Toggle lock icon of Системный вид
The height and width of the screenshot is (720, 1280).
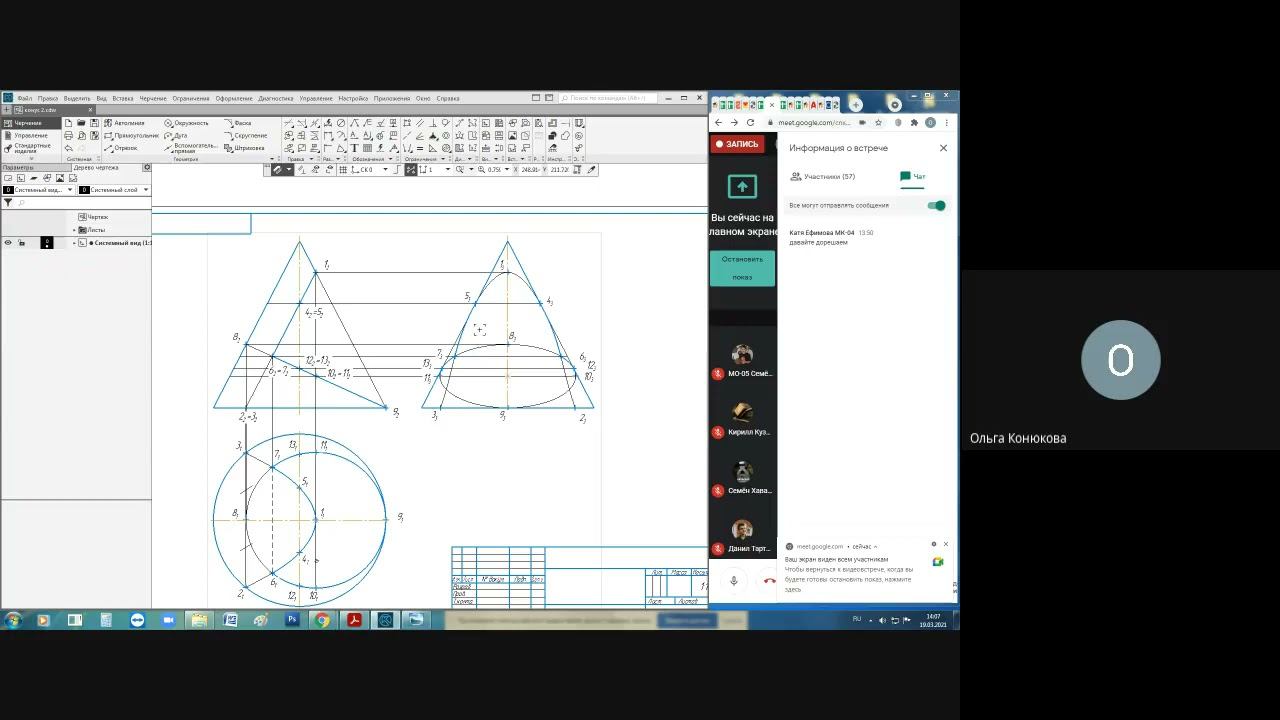coord(22,243)
